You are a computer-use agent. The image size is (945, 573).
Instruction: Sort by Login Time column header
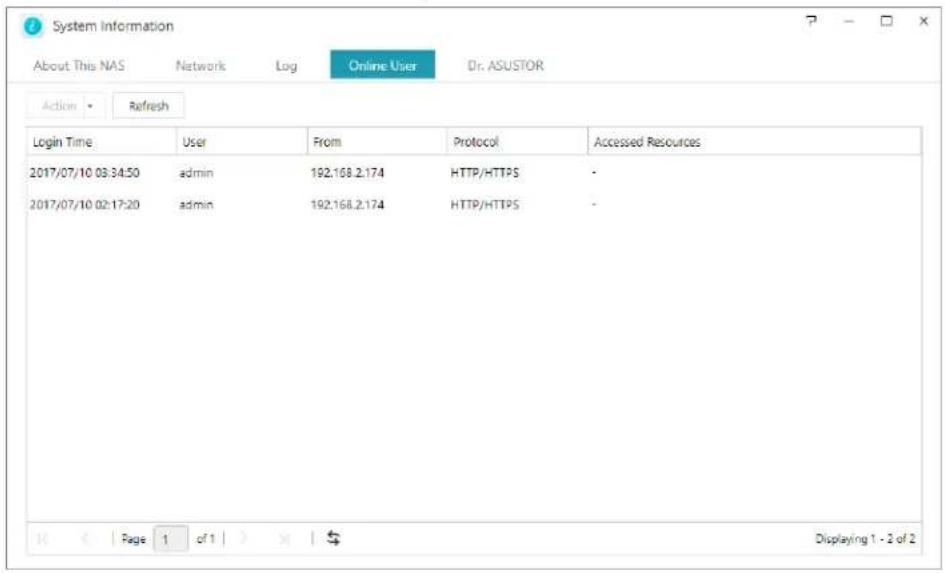point(101,142)
